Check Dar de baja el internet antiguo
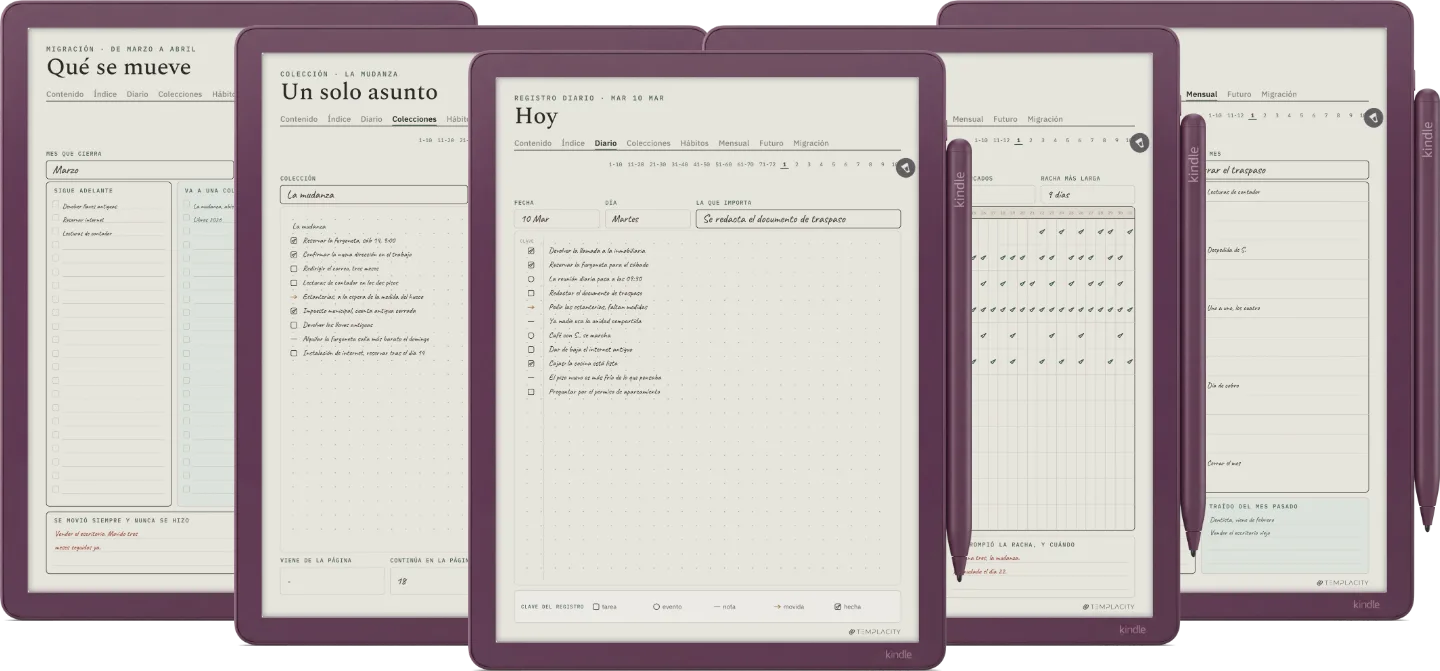The height and width of the screenshot is (671, 1440). tap(531, 350)
